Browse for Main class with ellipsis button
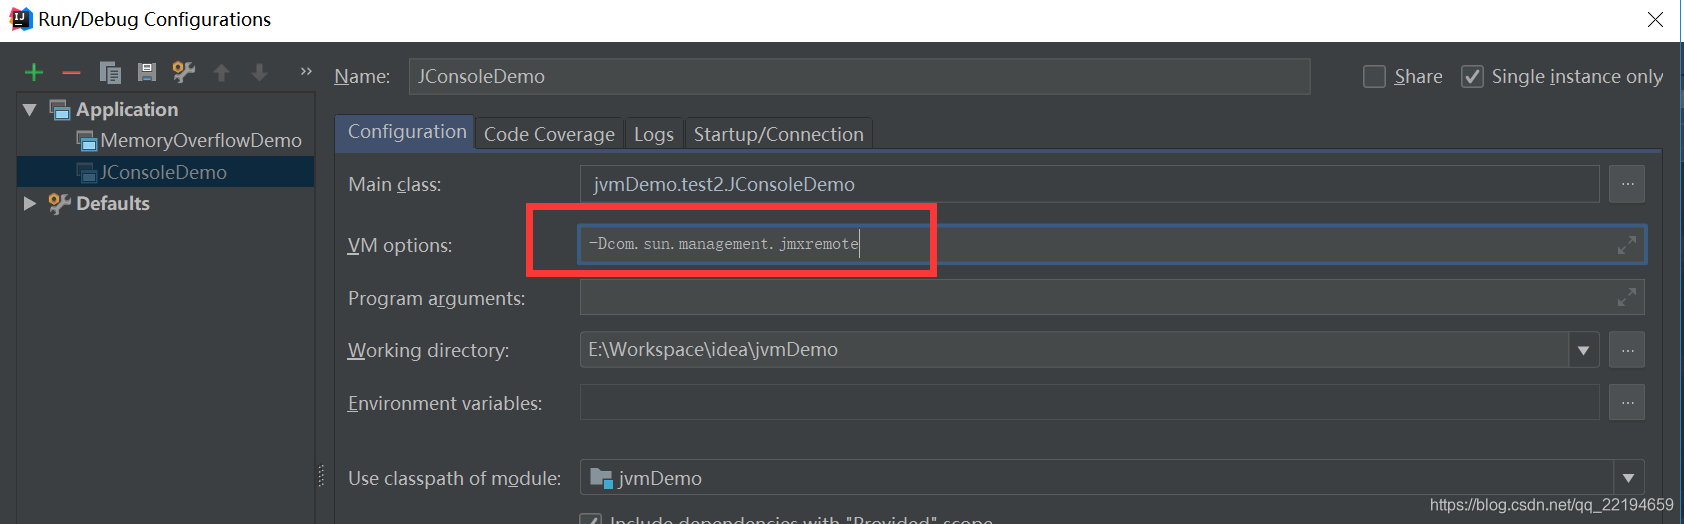1684x524 pixels. 1627,184
